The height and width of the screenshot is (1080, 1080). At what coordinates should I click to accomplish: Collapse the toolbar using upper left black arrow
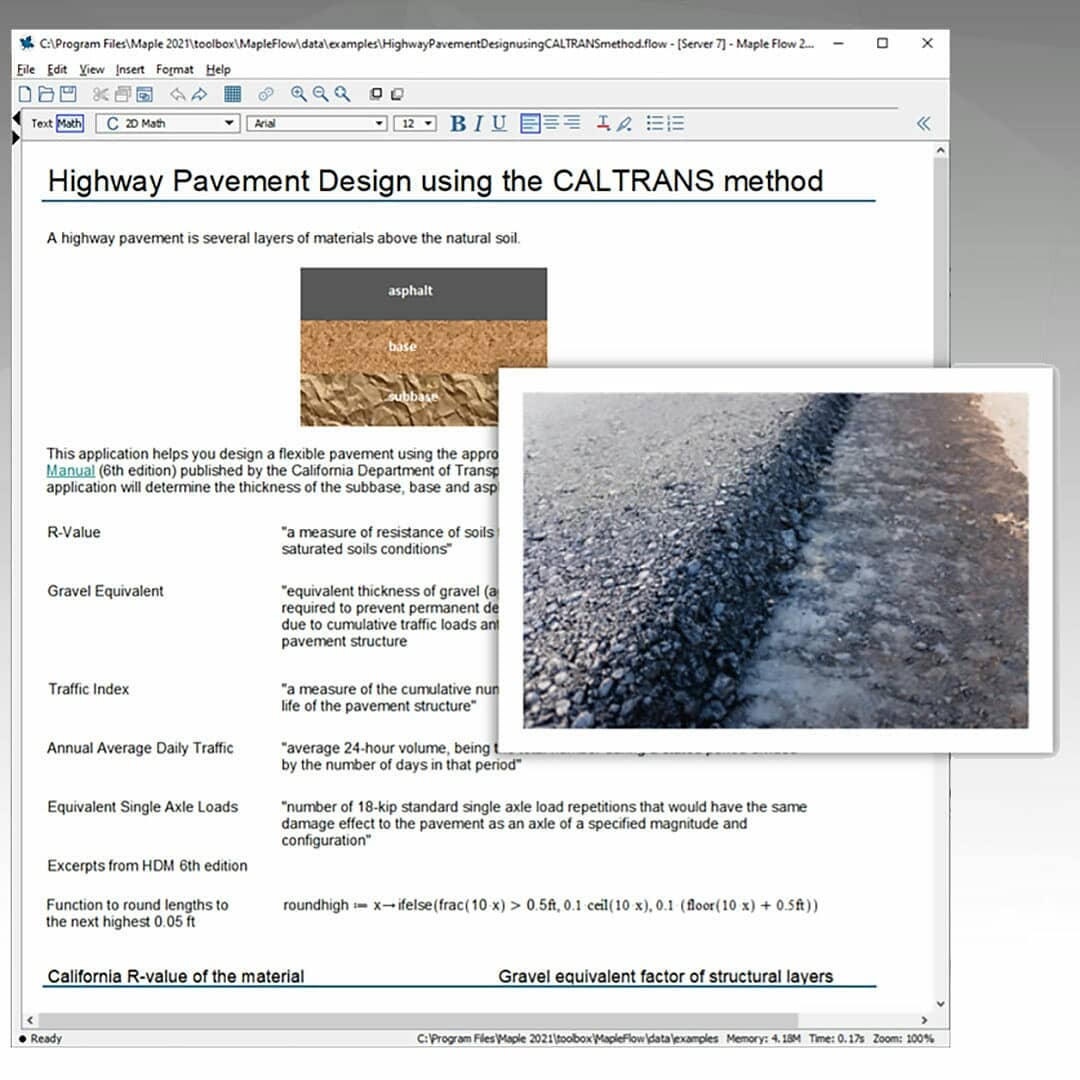pos(16,118)
